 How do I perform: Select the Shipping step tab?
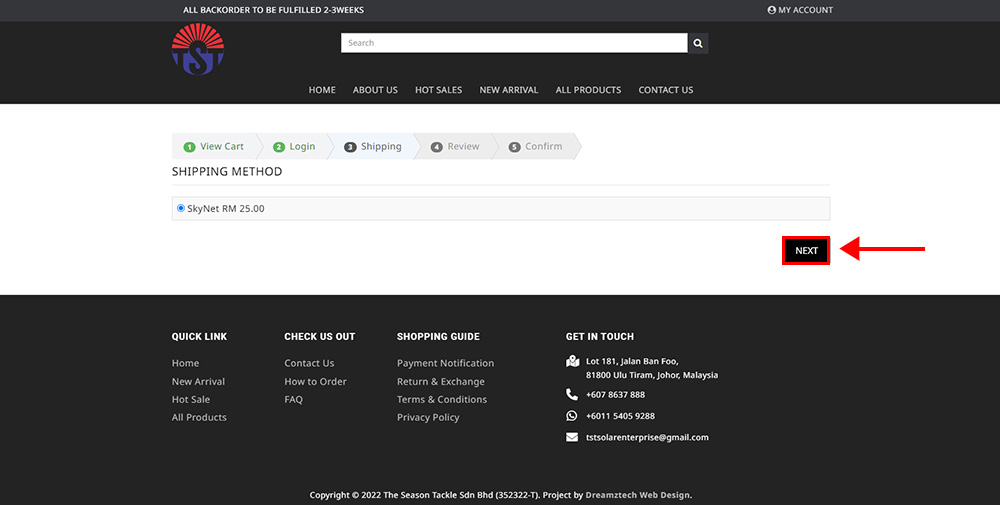click(x=374, y=147)
